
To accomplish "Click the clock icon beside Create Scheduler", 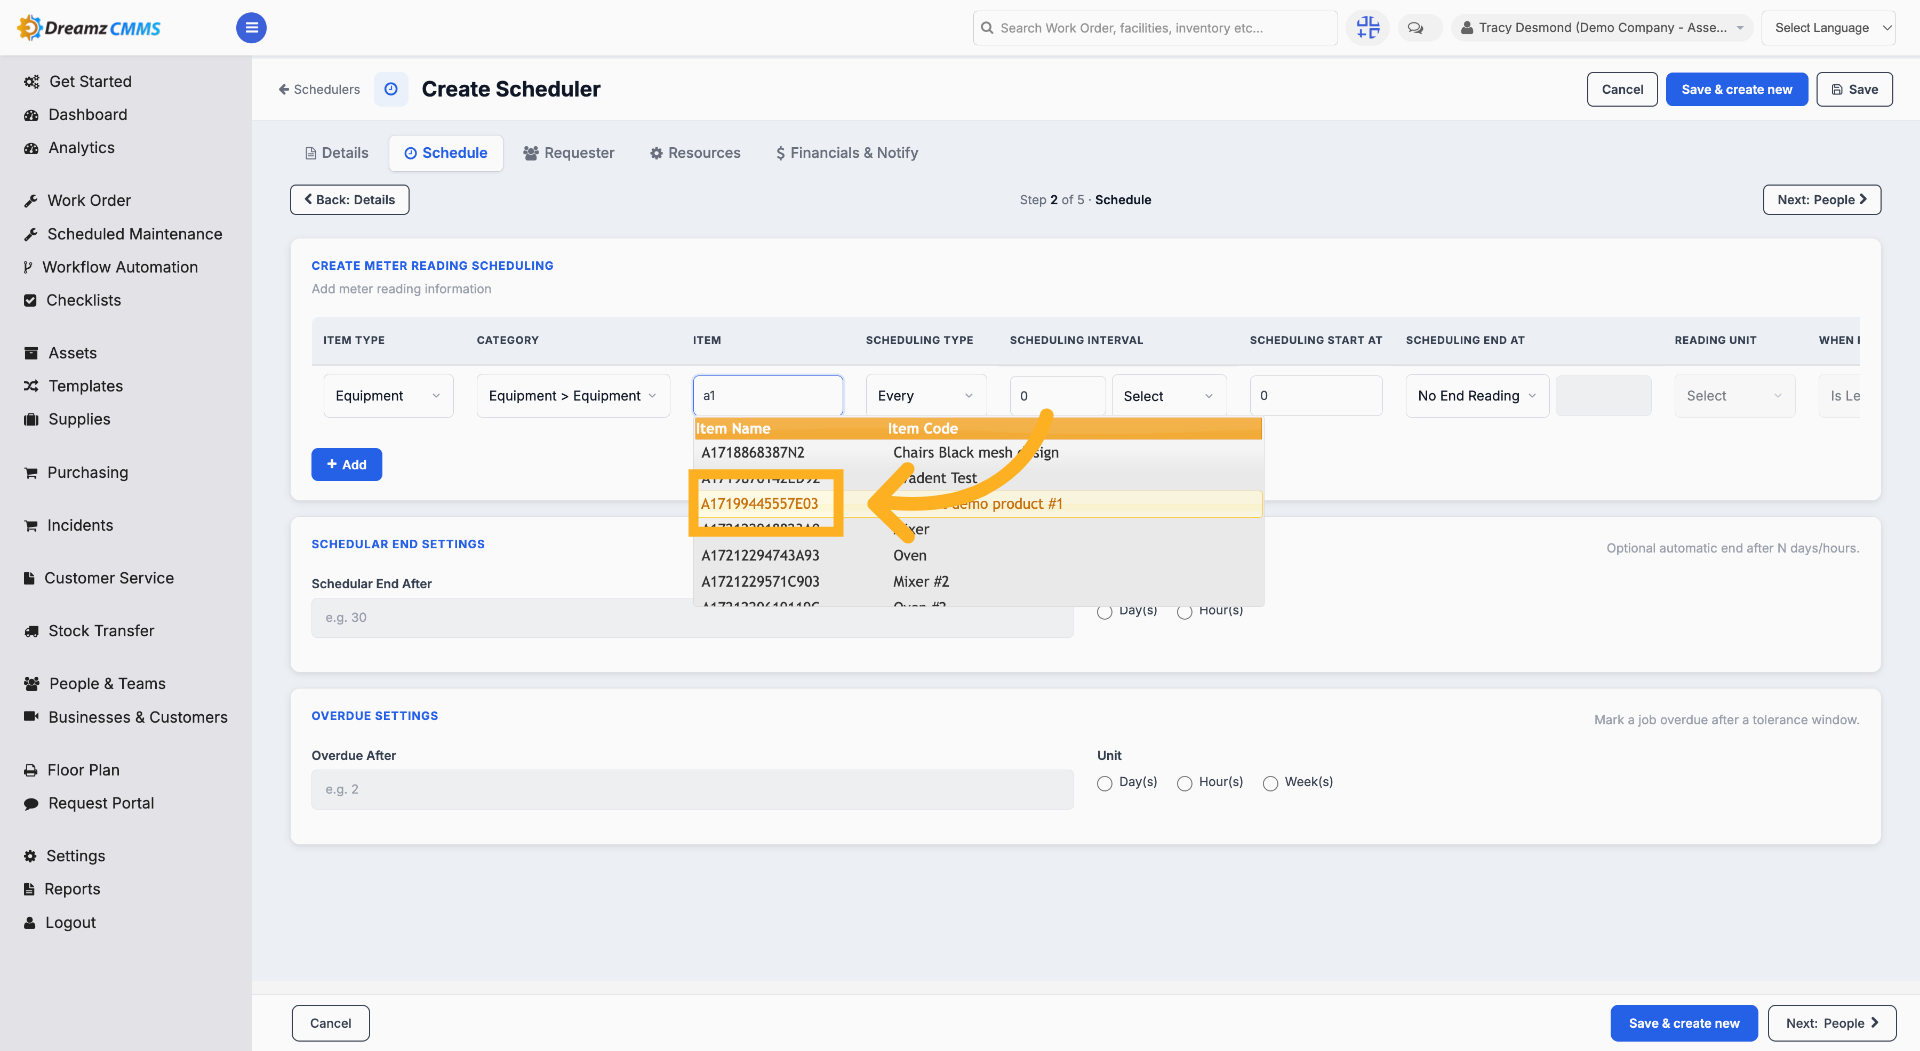I will (x=391, y=89).
